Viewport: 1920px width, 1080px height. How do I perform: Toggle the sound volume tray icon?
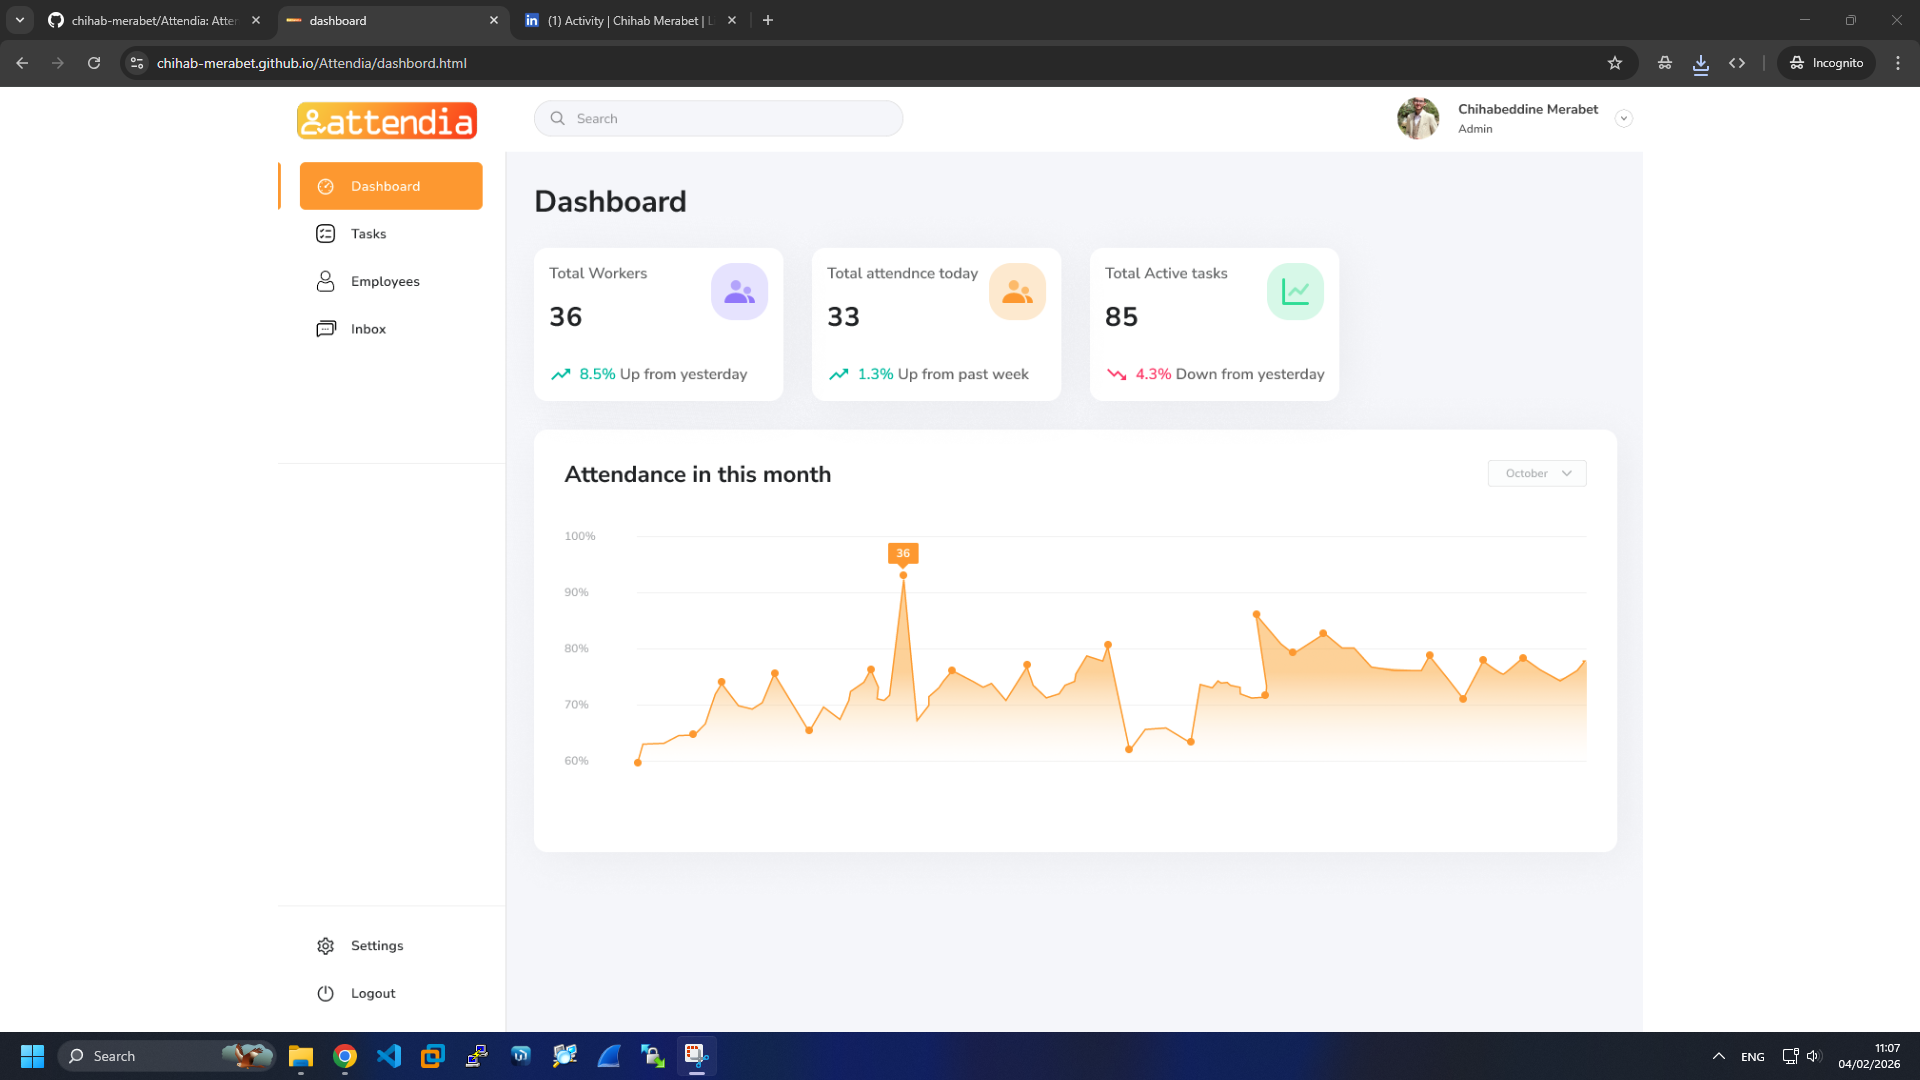click(x=1814, y=1056)
